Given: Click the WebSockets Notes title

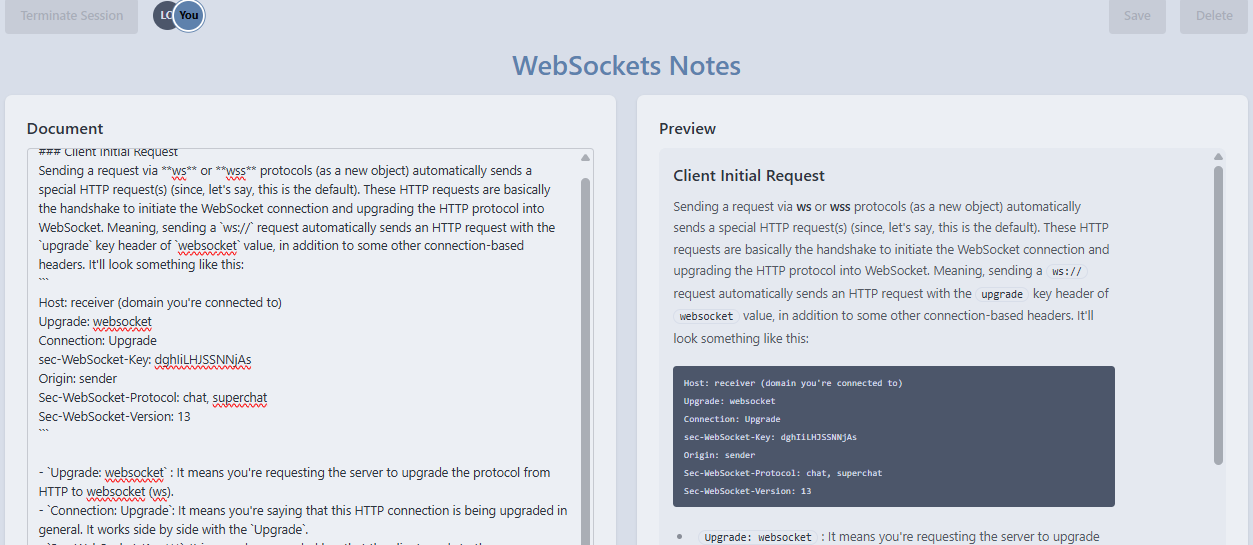Looking at the screenshot, I should [626, 66].
